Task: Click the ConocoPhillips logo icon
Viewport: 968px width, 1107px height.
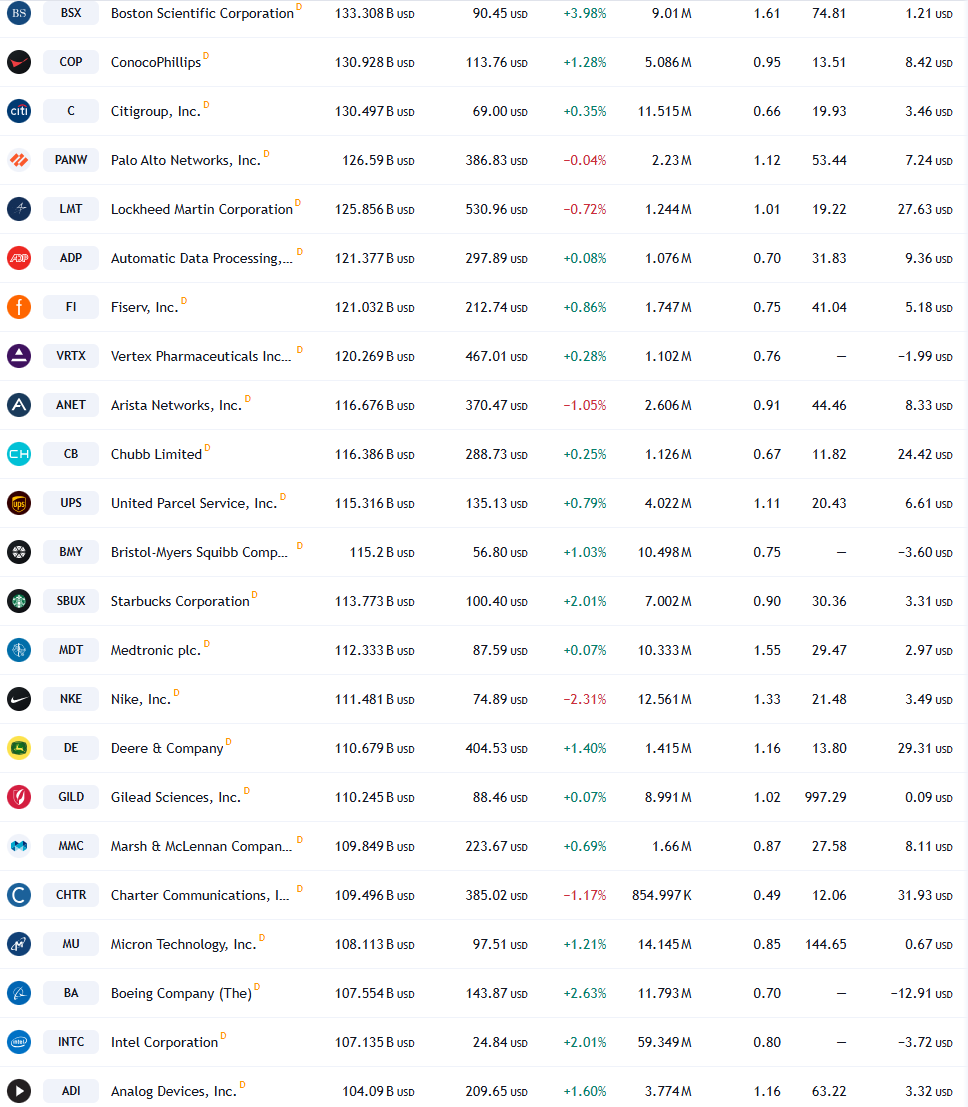Action: 19,62
